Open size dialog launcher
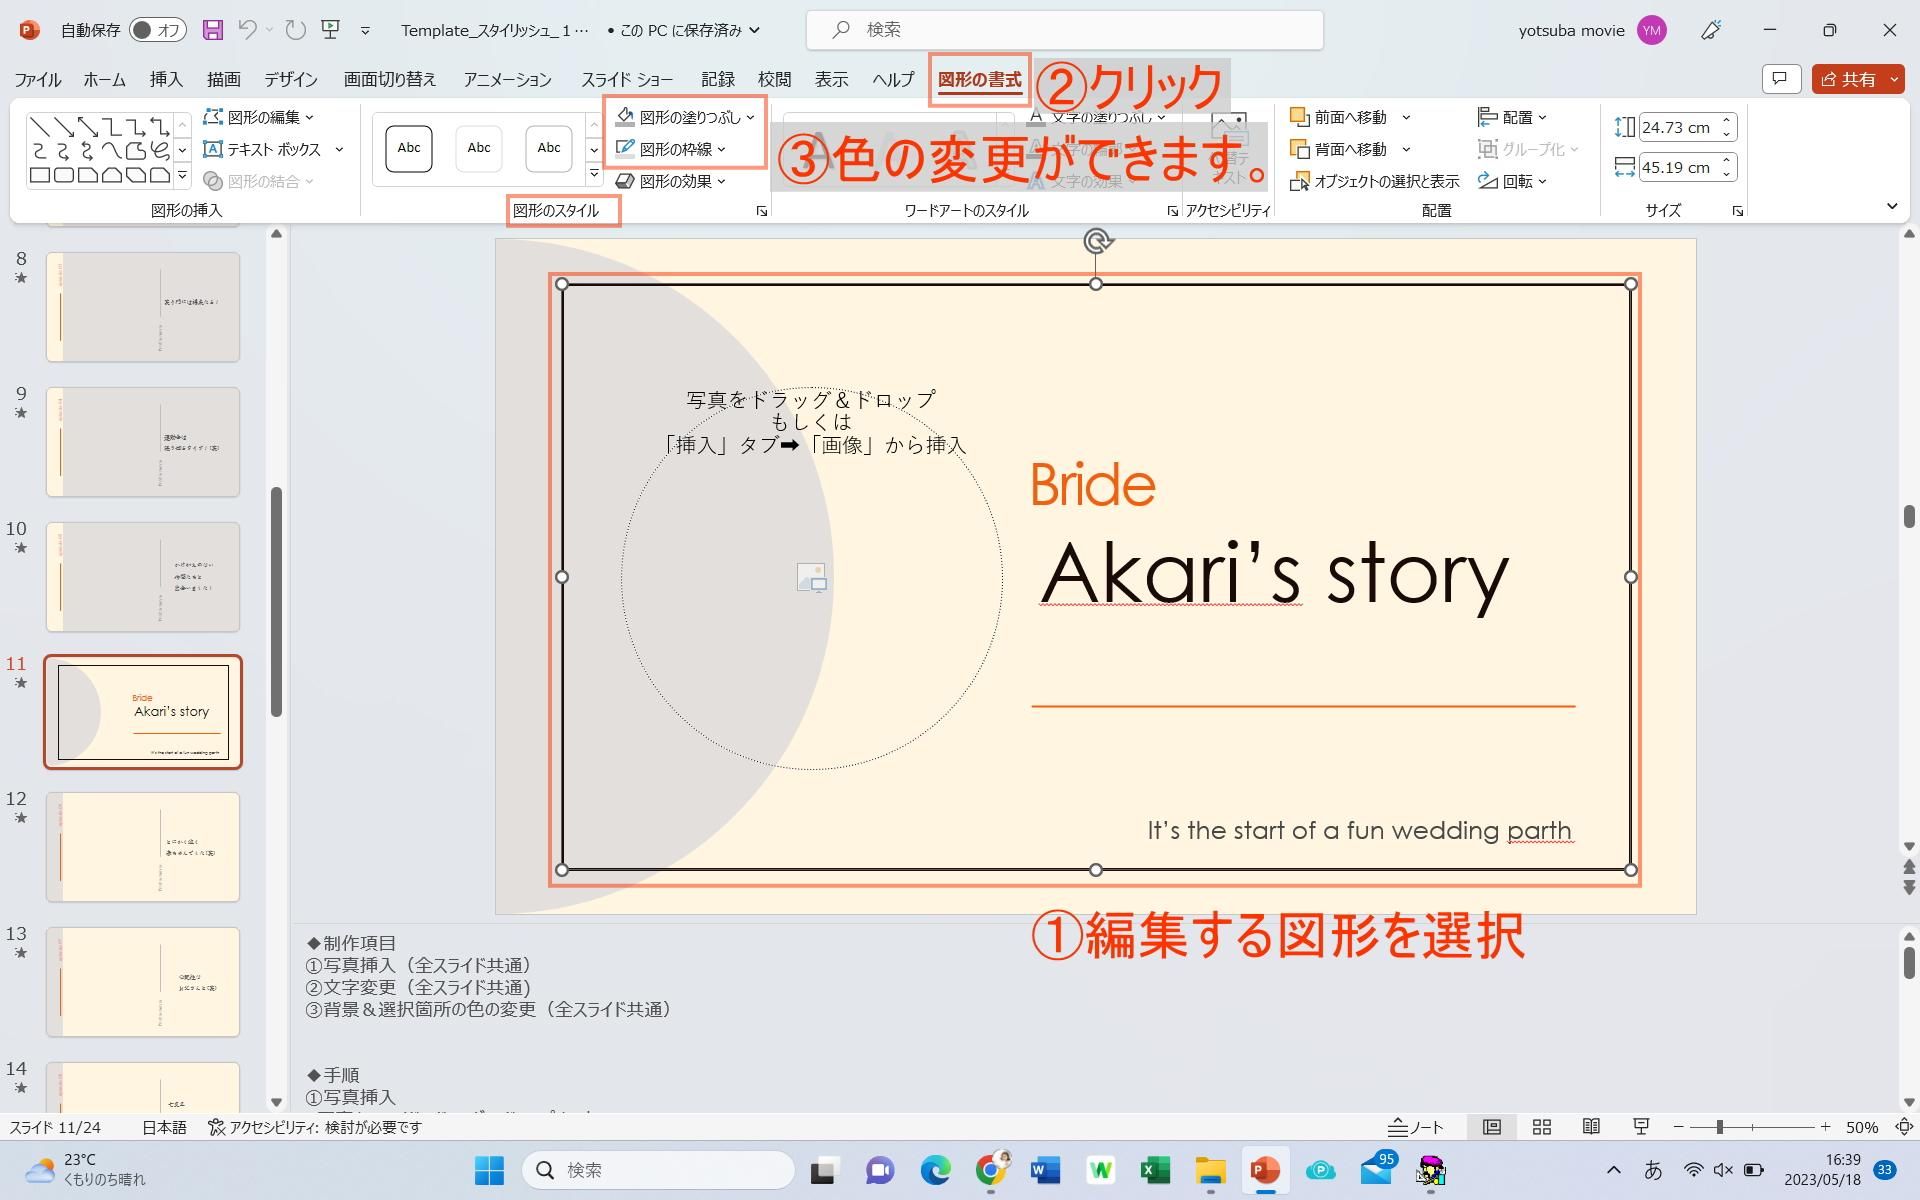This screenshot has height=1200, width=1920. (1738, 211)
